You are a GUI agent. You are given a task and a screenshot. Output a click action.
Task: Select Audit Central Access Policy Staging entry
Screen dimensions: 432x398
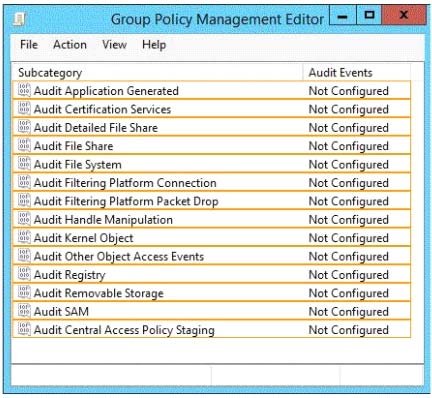coord(211,329)
